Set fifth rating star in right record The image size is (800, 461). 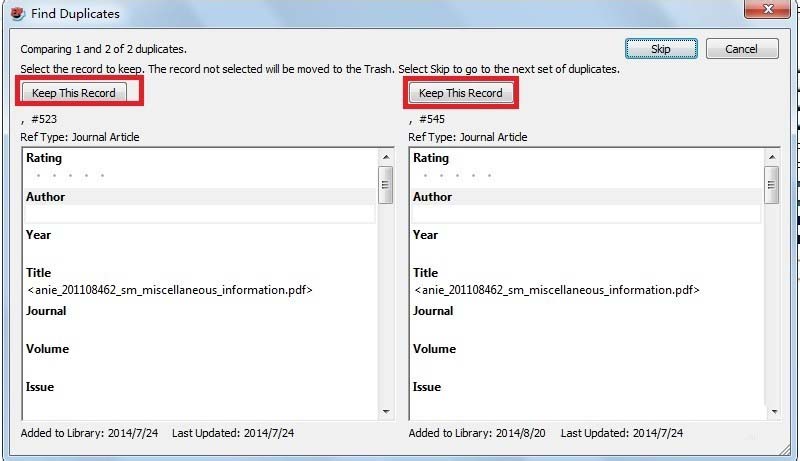[x=490, y=176]
